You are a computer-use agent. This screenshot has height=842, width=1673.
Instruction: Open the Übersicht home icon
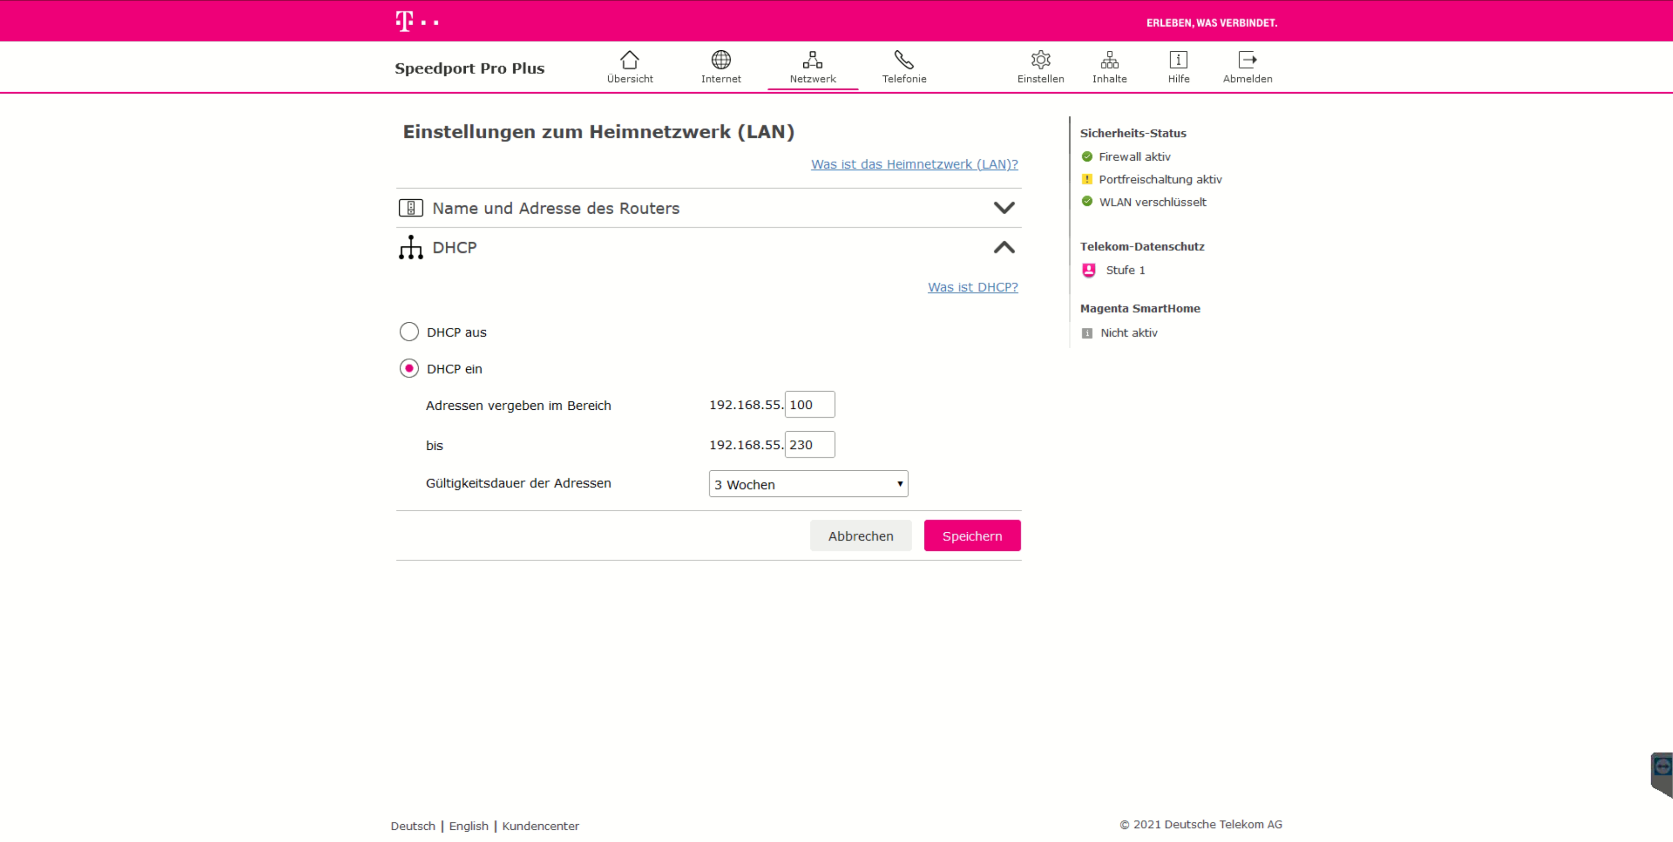coord(629,60)
